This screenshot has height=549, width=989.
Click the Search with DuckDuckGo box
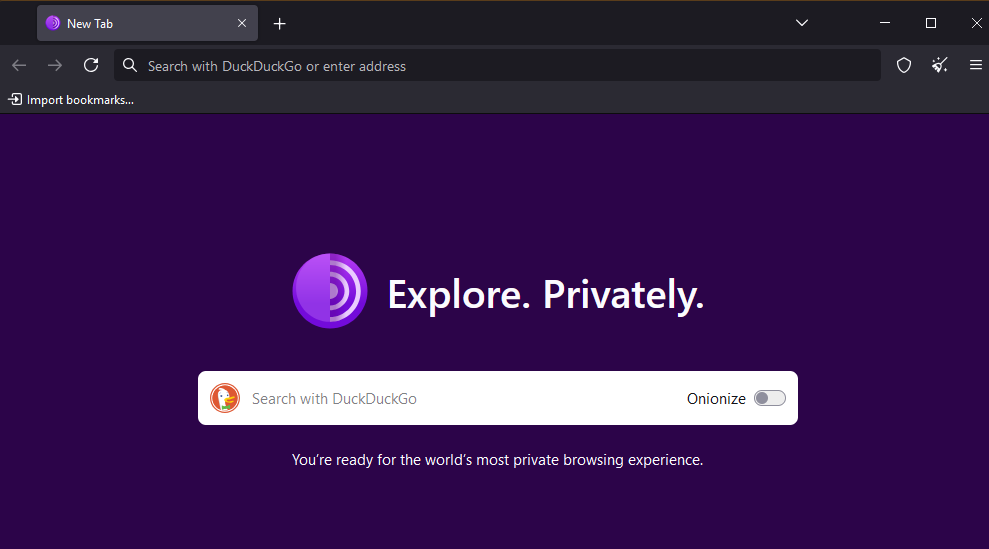coord(498,398)
